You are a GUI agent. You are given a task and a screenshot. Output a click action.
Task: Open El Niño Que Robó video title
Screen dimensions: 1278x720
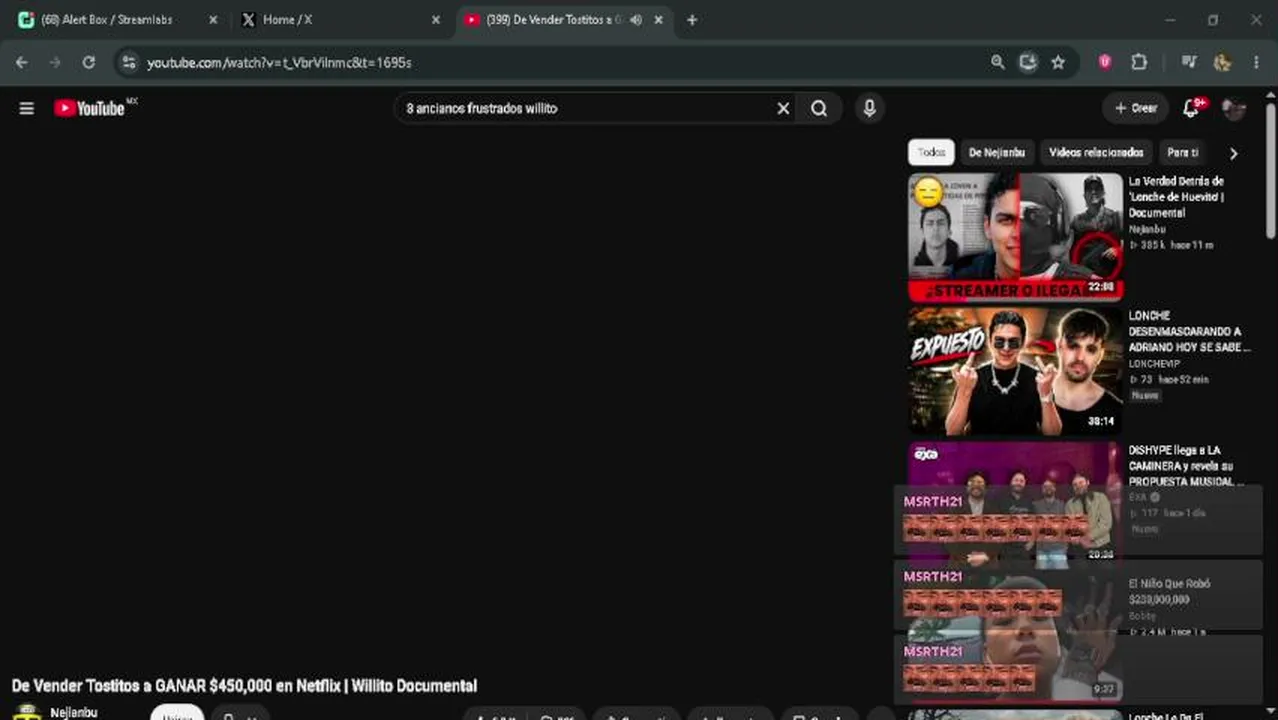click(1169, 591)
